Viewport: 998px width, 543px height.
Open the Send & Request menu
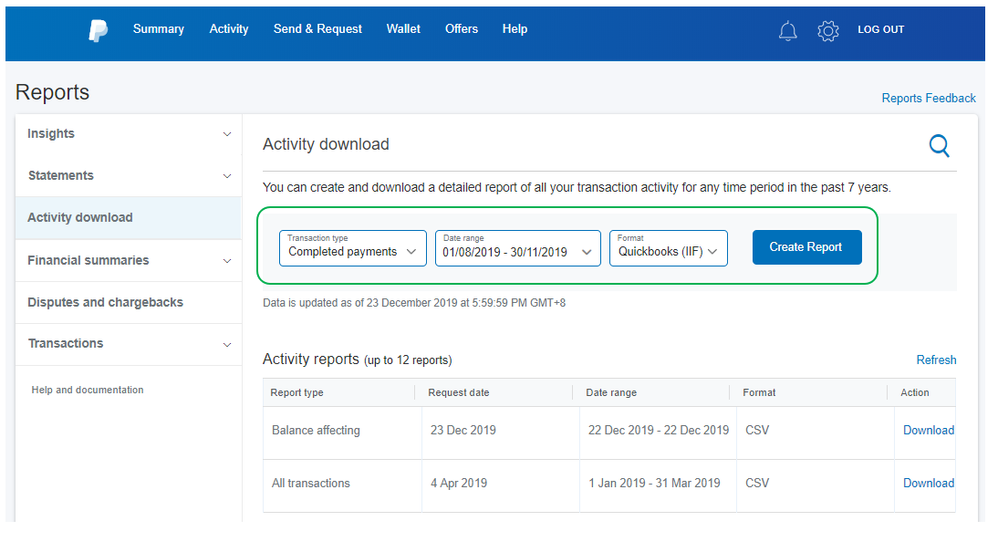[318, 29]
